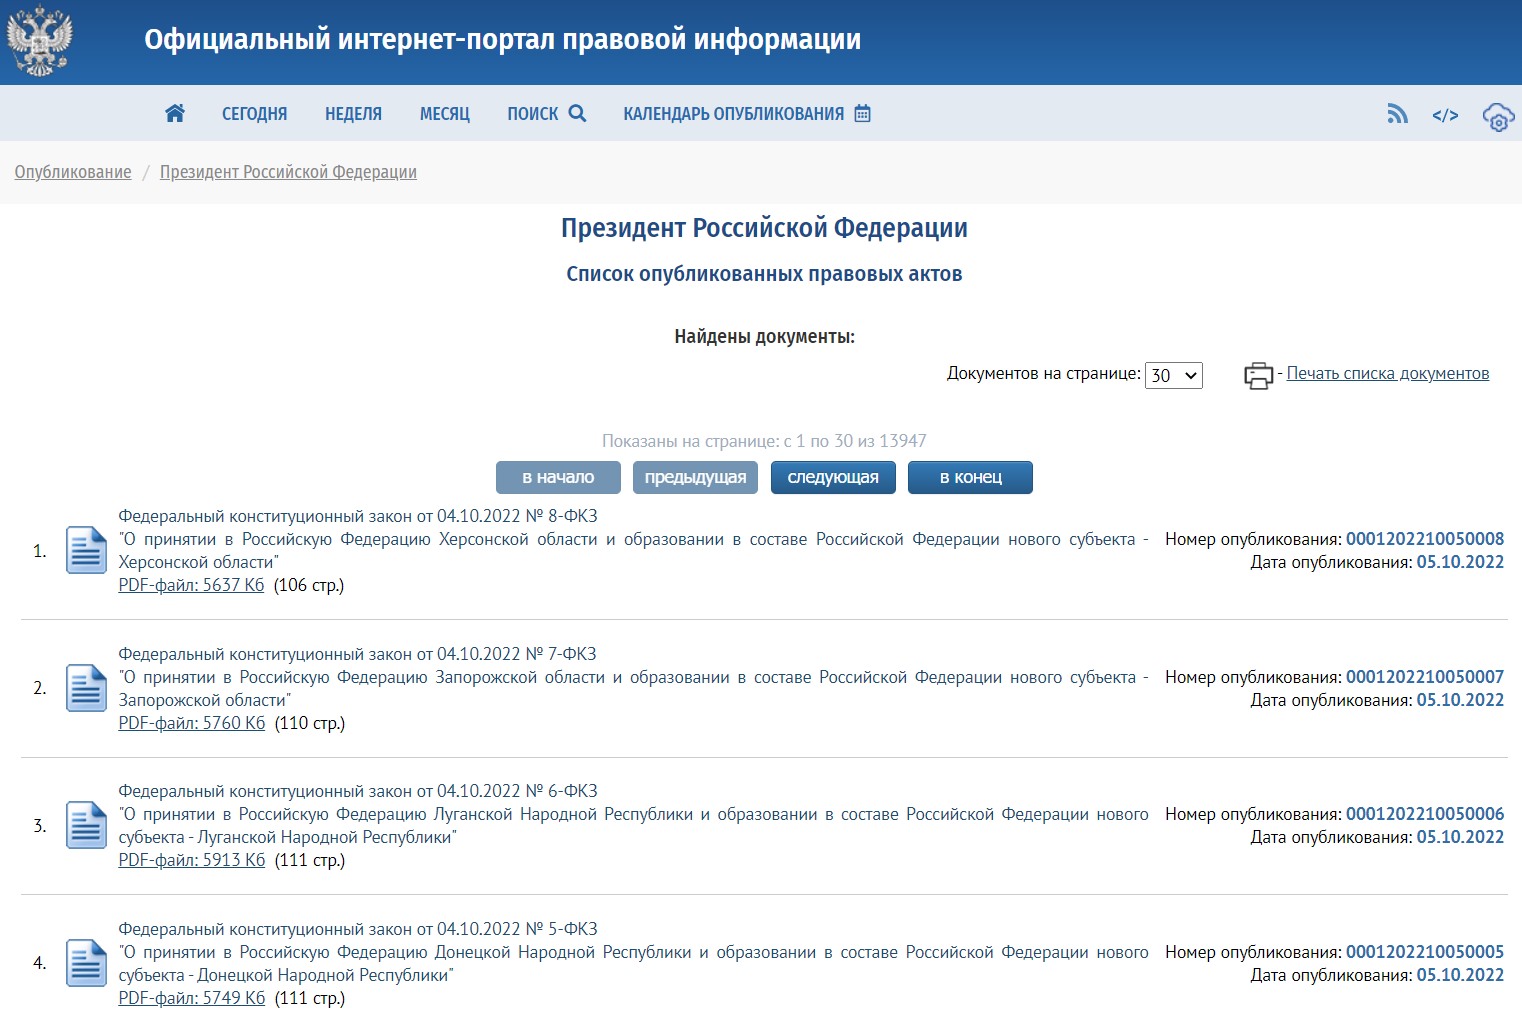Viewport: 1522px width, 1016px height.
Task: Download PDF-файл: 5760 Кб
Action: click(x=192, y=723)
